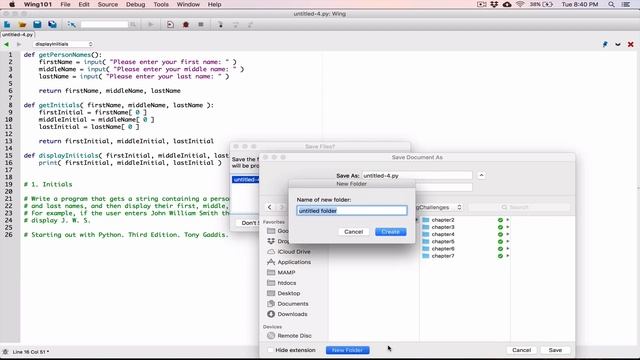Expand the chapter7 folder arrow
This screenshot has height=360, width=640.
(508, 256)
